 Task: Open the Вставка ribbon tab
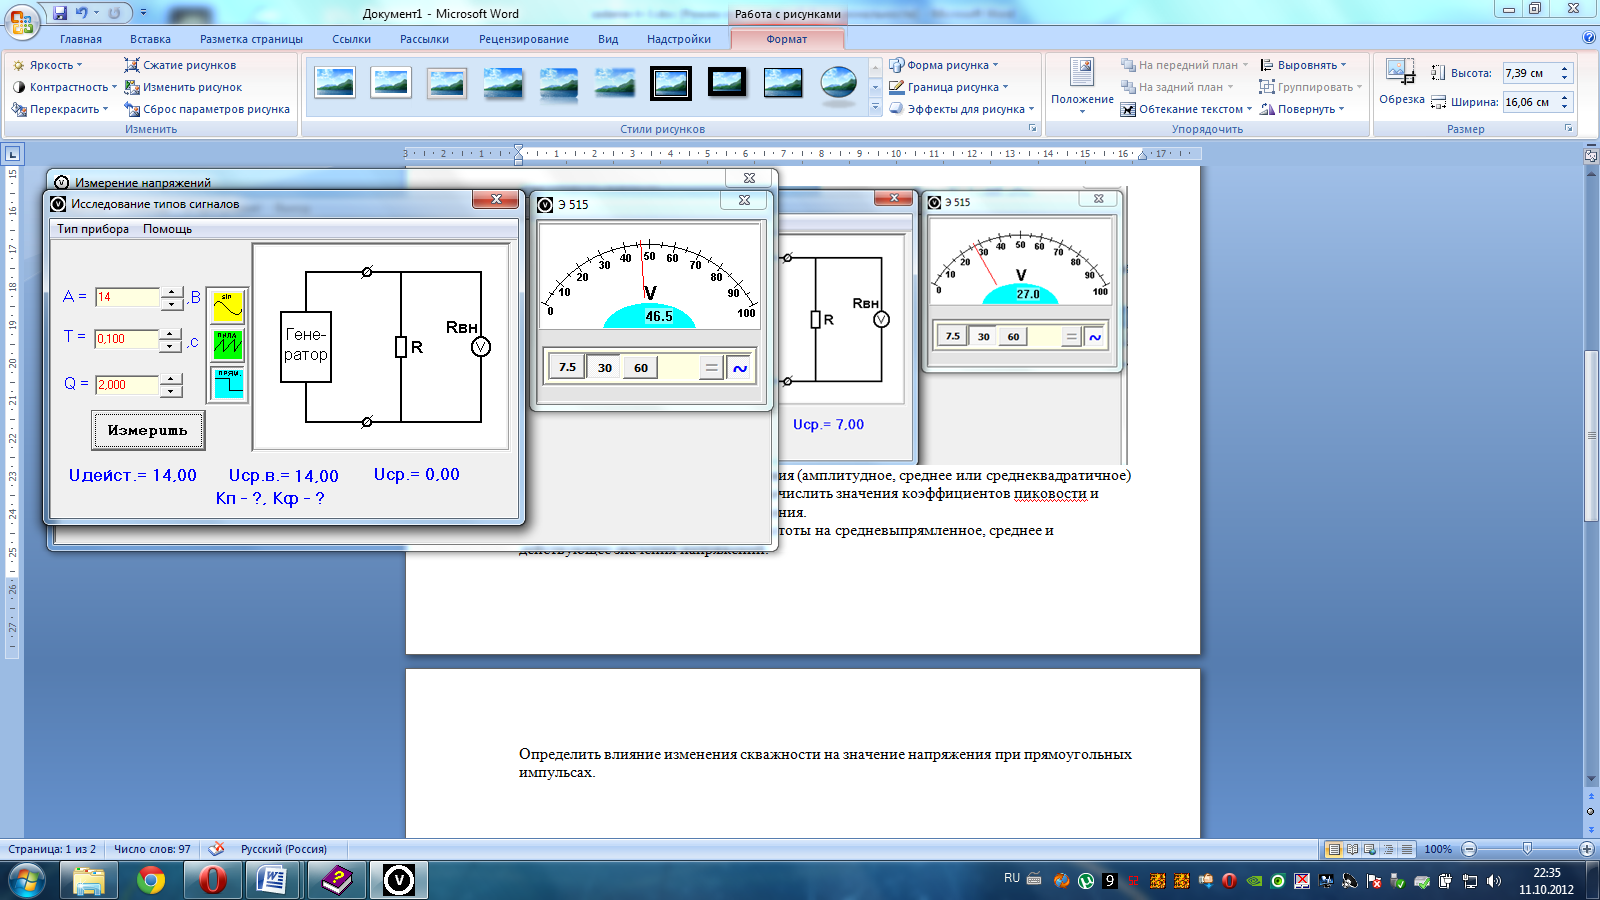point(150,39)
